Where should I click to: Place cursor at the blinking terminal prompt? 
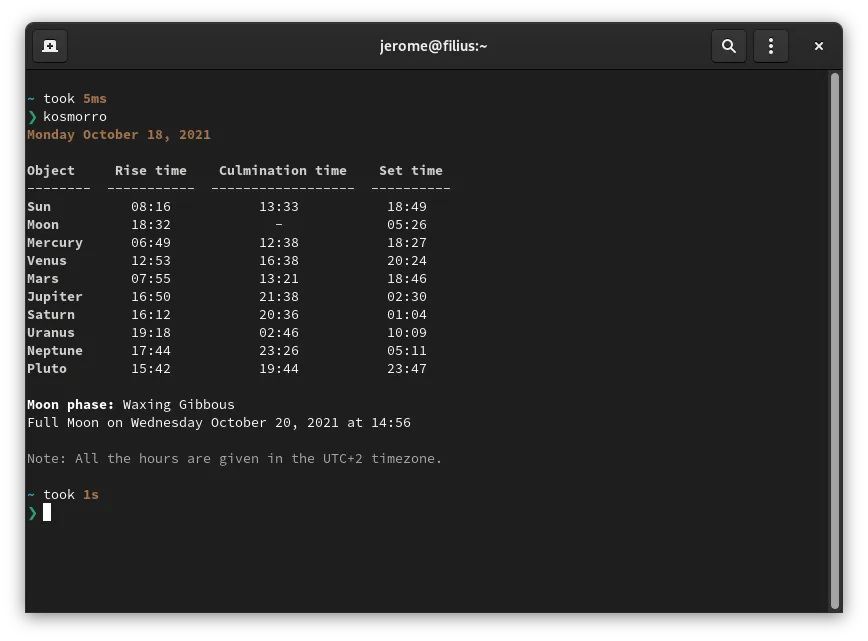coord(45,512)
